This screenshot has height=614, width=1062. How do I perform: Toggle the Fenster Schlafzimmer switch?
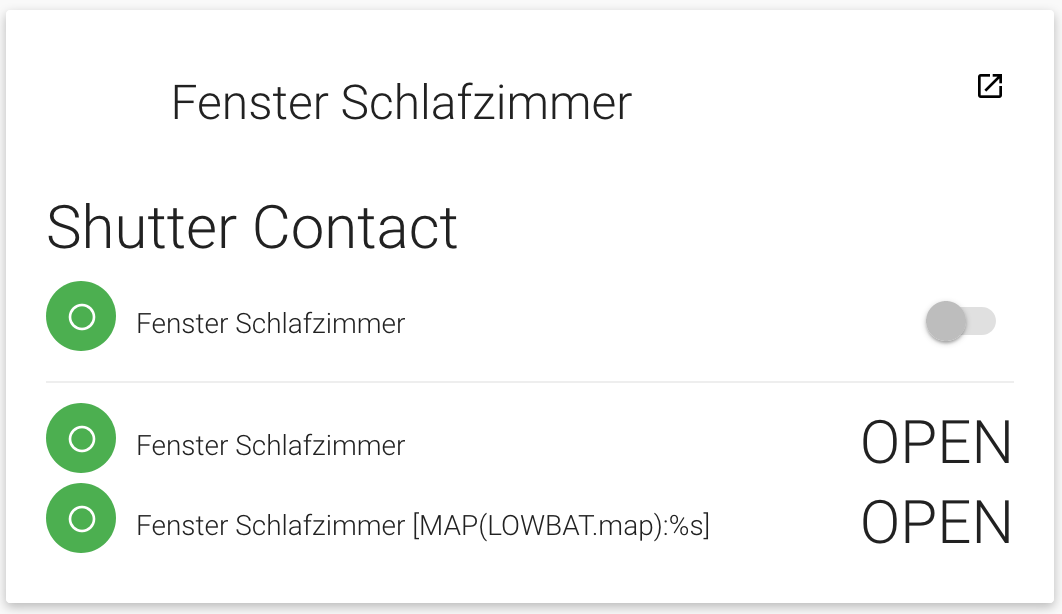click(x=960, y=321)
